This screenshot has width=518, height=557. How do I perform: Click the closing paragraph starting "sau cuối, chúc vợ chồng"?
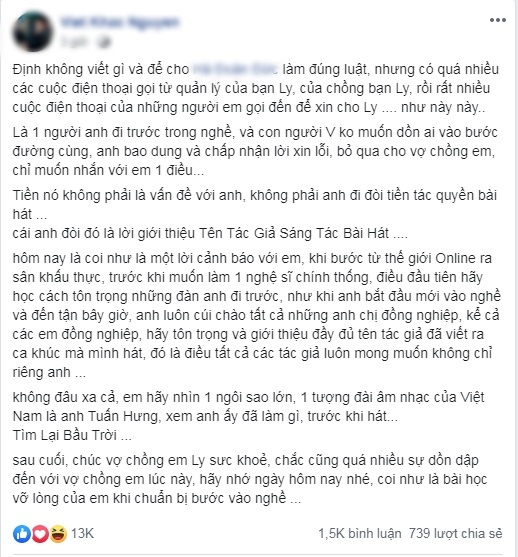click(x=250, y=479)
